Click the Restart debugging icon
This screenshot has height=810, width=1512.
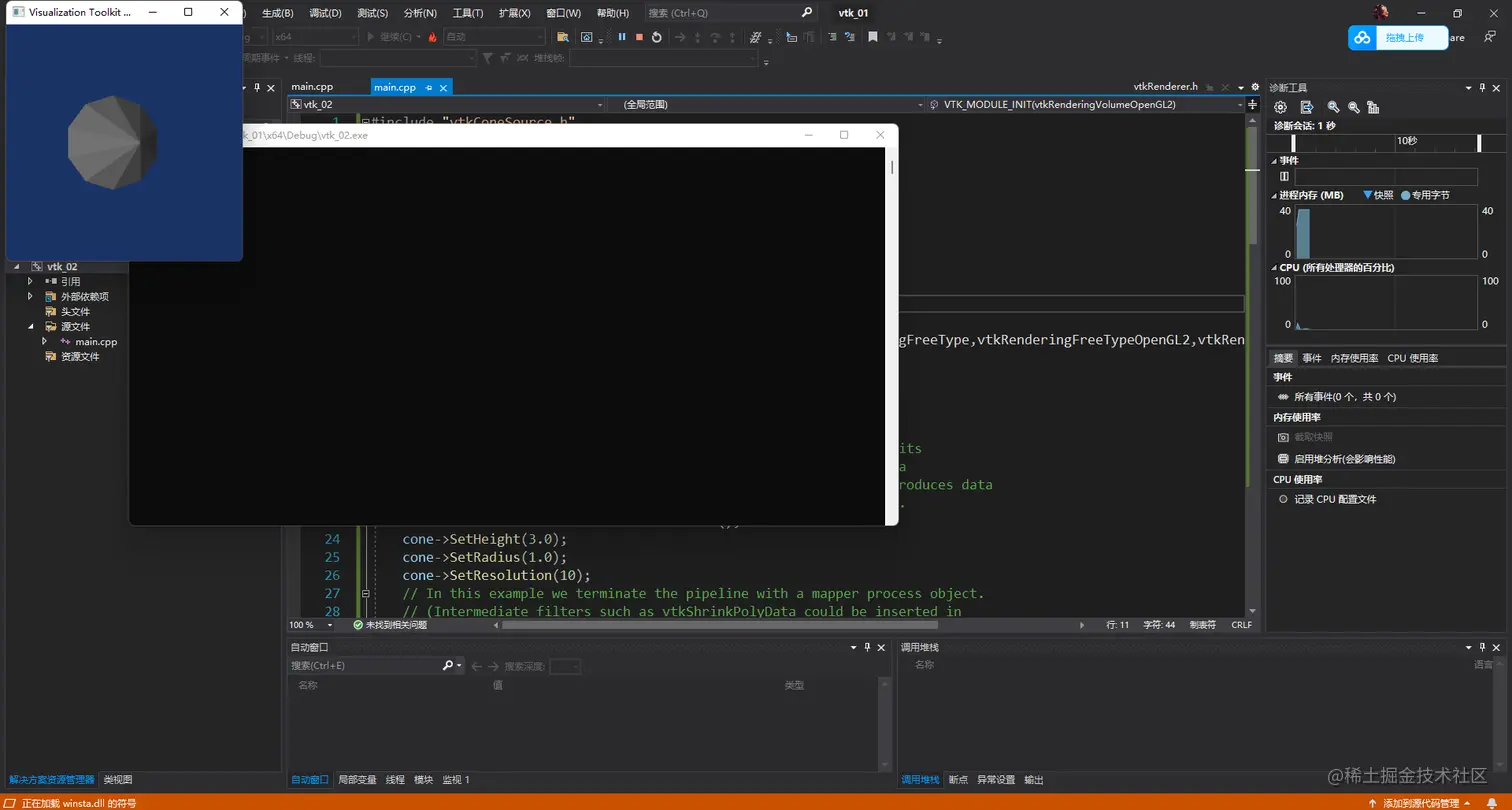[656, 37]
